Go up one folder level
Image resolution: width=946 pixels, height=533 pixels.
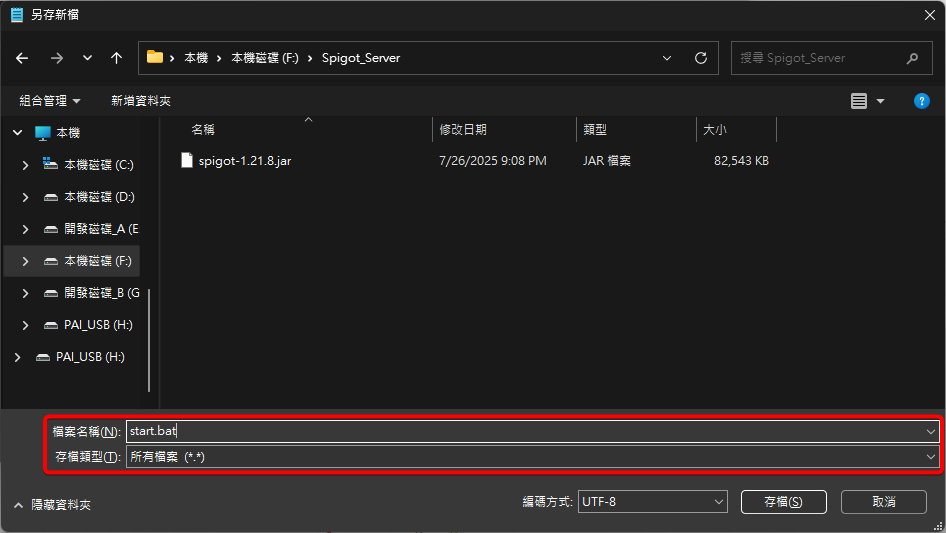pos(116,58)
